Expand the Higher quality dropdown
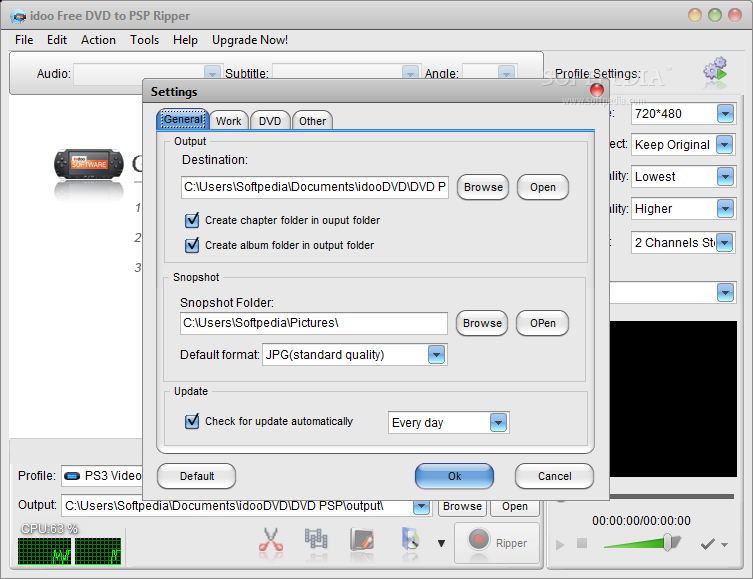This screenshot has height=579, width=753. point(725,209)
